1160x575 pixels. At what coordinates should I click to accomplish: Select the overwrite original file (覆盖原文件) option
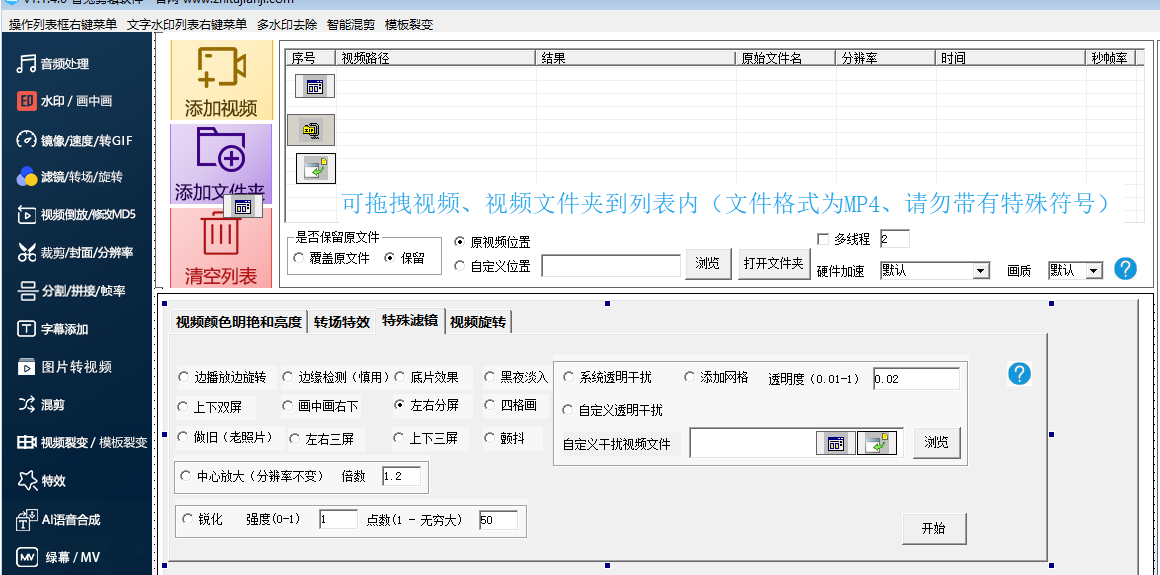click(299, 258)
